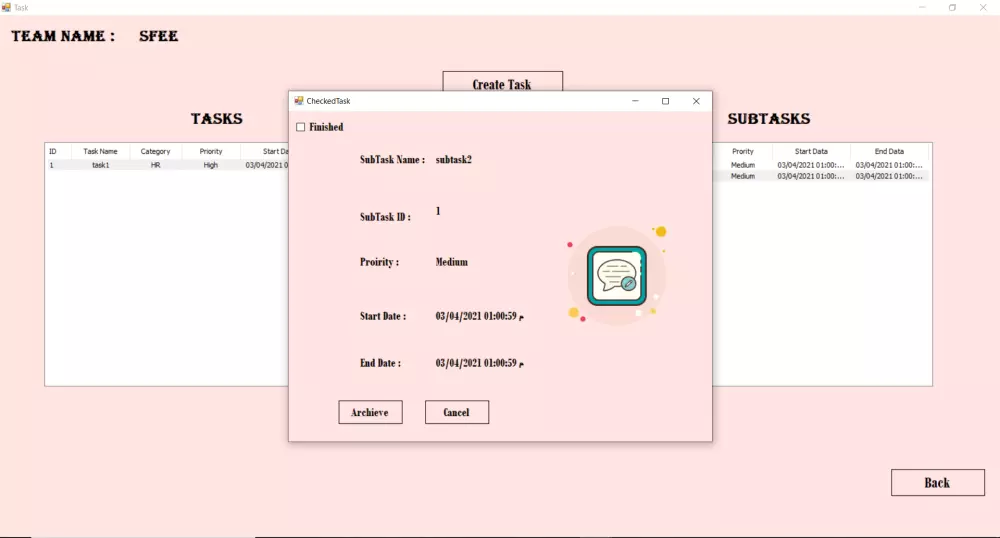Maximize the CheckedTask dialog window
The image size is (1000, 538).
tap(666, 101)
